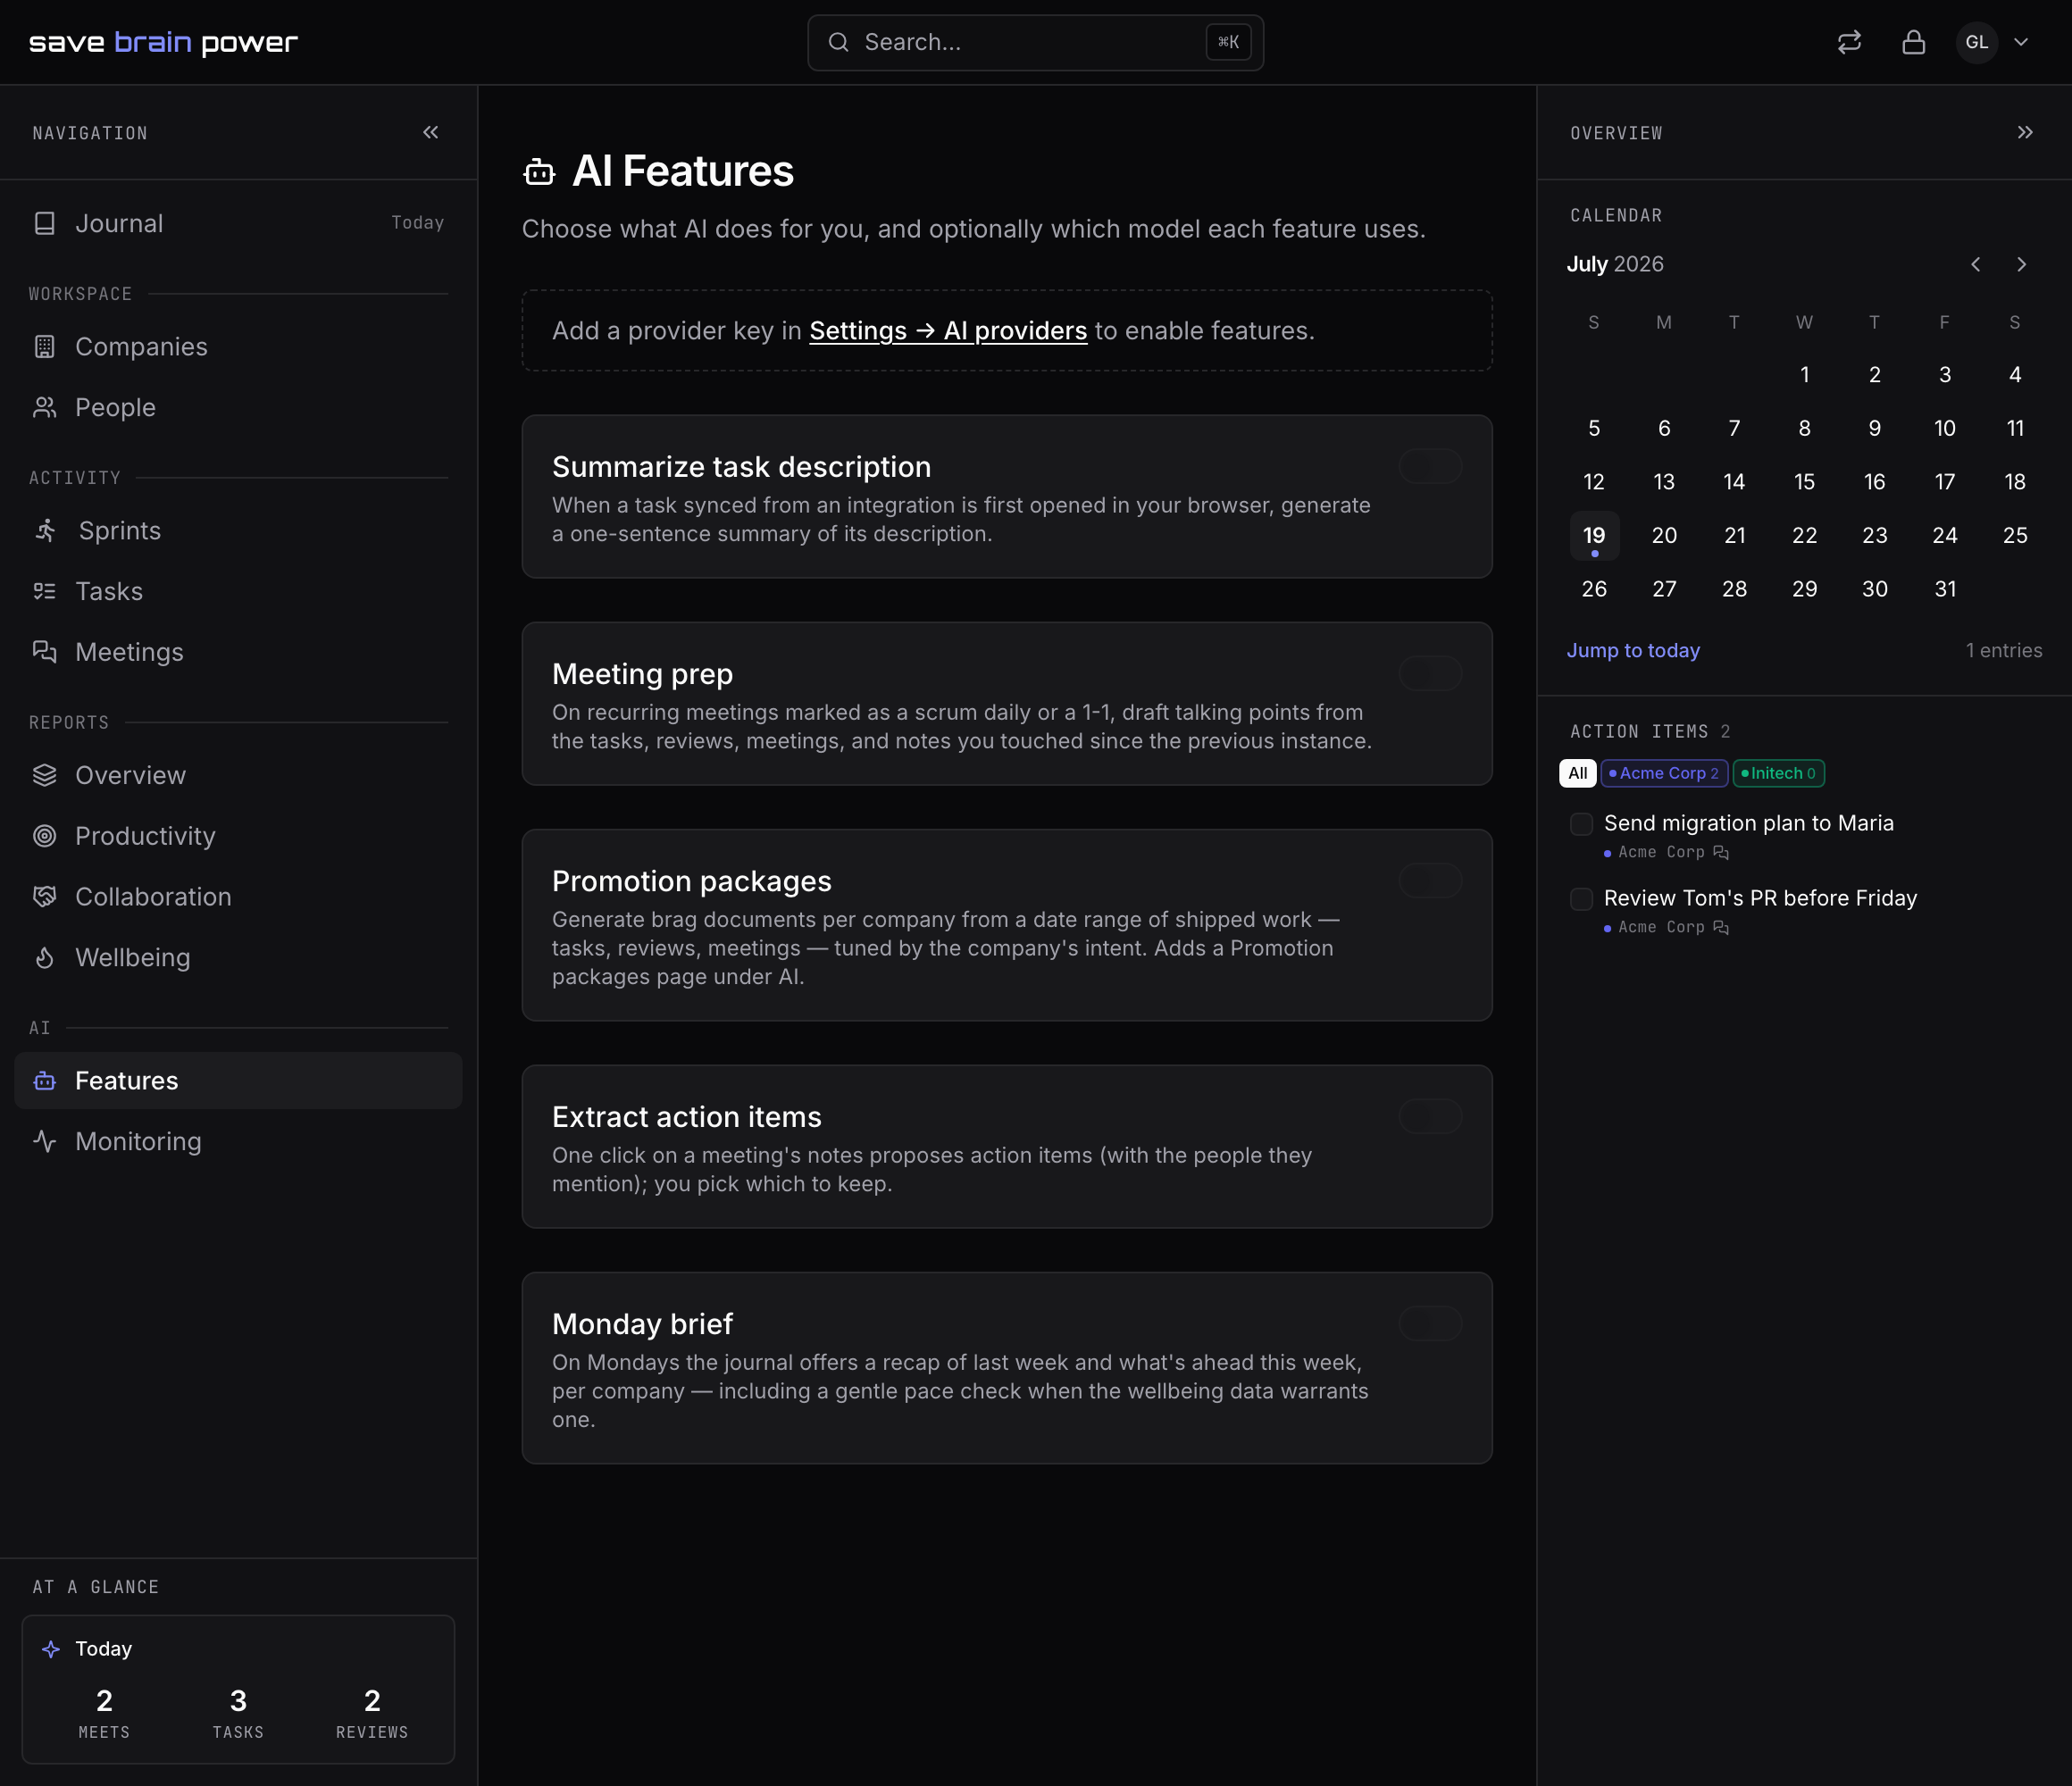This screenshot has height=1786, width=2072.
Task: Click the People icon in sidebar
Action: click(44, 407)
